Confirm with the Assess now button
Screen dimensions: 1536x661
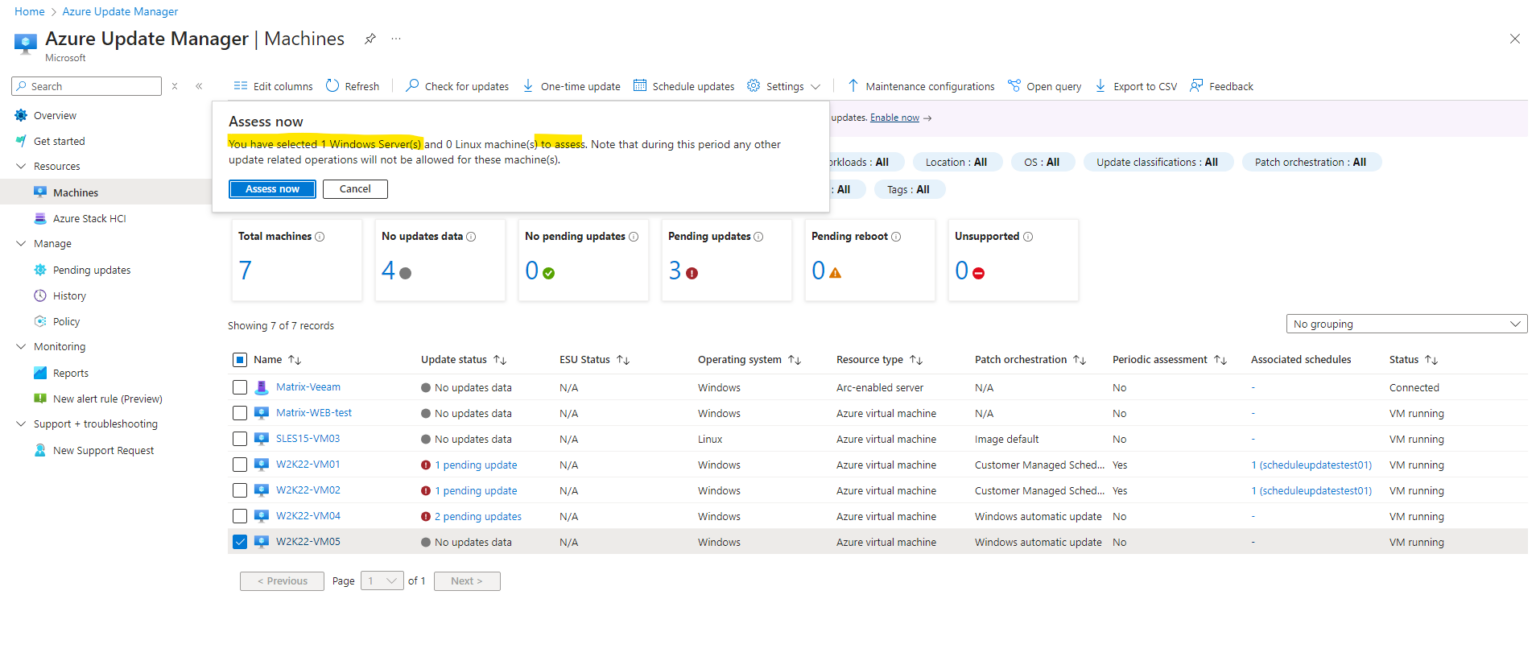pyautogui.click(x=272, y=189)
